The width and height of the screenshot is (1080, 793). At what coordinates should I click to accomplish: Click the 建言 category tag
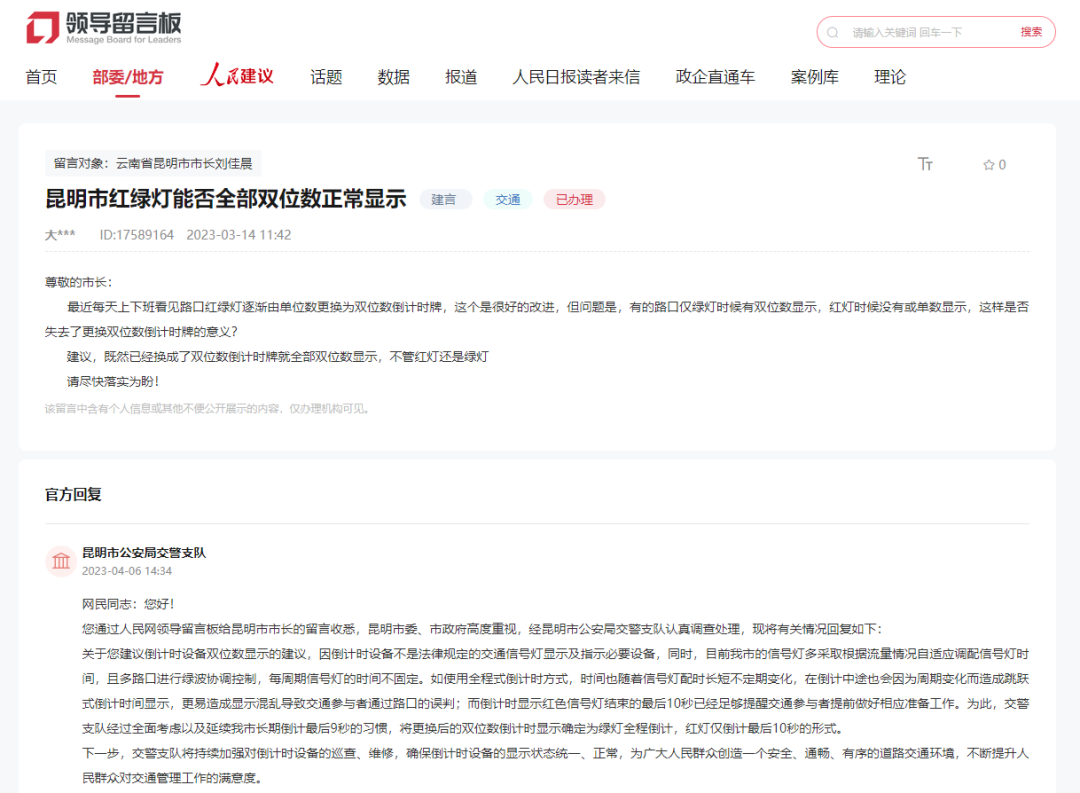click(445, 200)
